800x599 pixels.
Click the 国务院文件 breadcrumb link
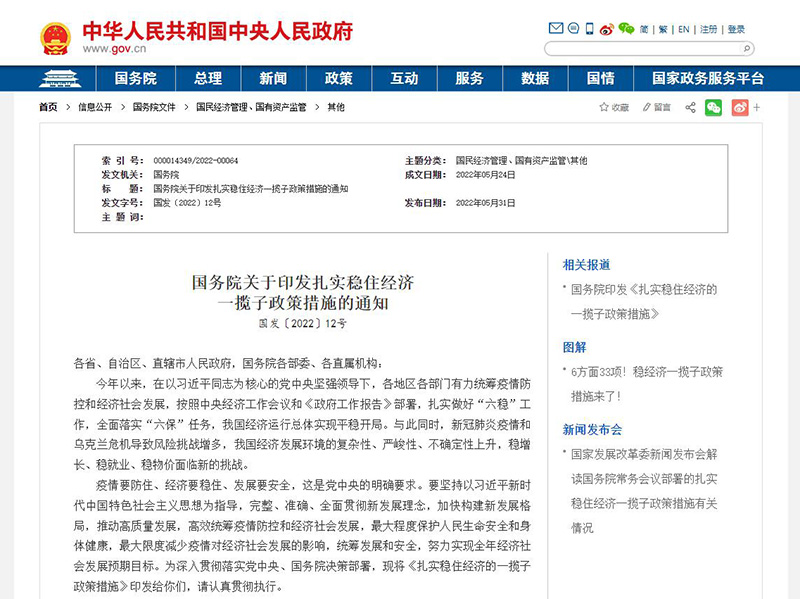[x=154, y=107]
